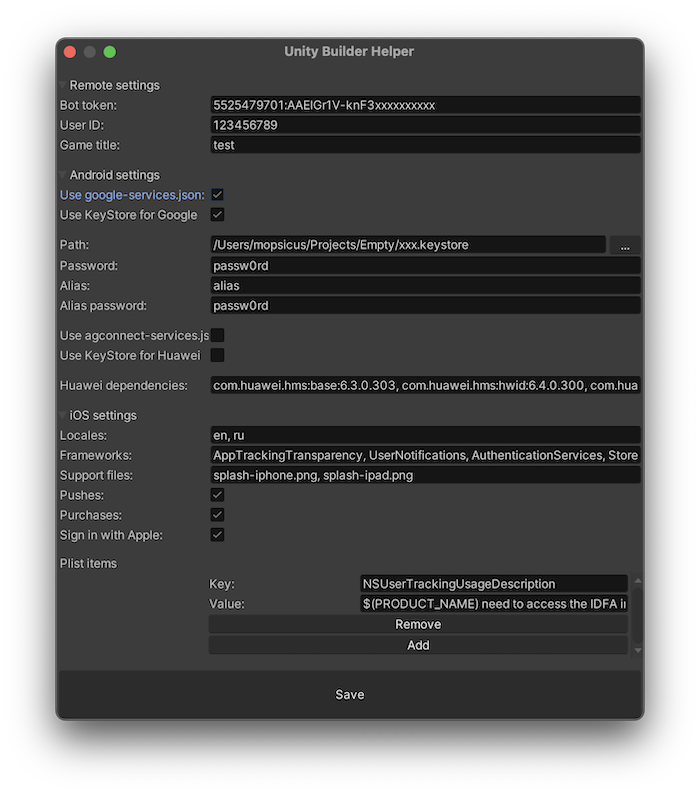Click the Alias password field
The height and width of the screenshot is (794, 700).
[425, 305]
